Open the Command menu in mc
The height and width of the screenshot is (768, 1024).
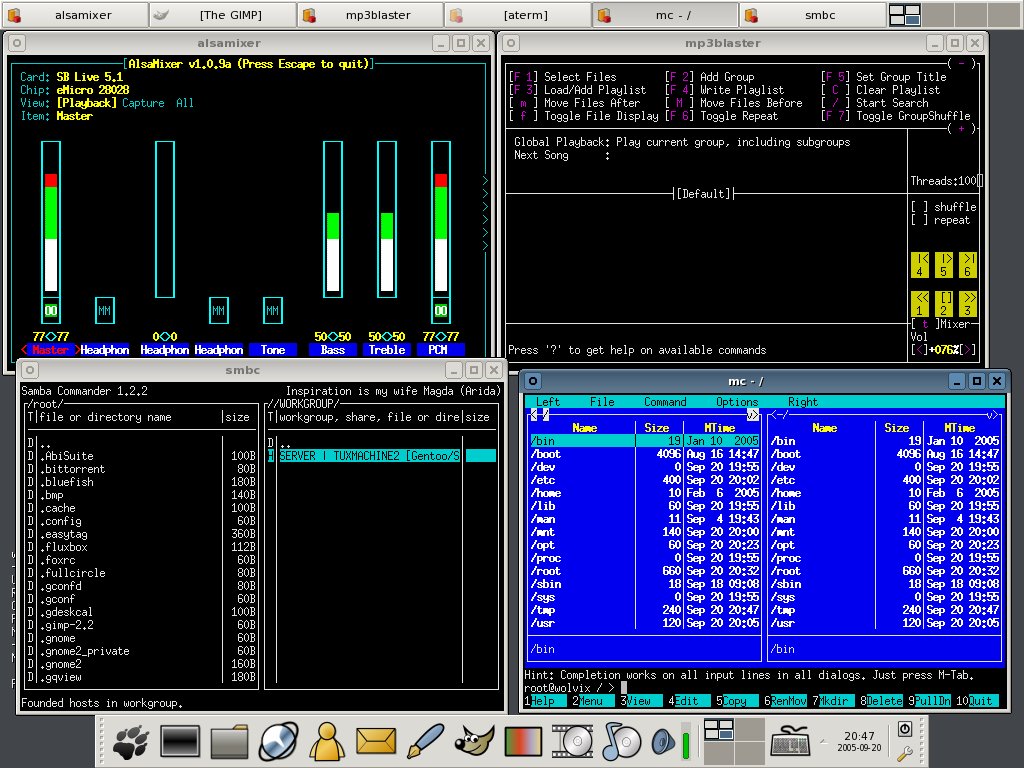click(665, 402)
